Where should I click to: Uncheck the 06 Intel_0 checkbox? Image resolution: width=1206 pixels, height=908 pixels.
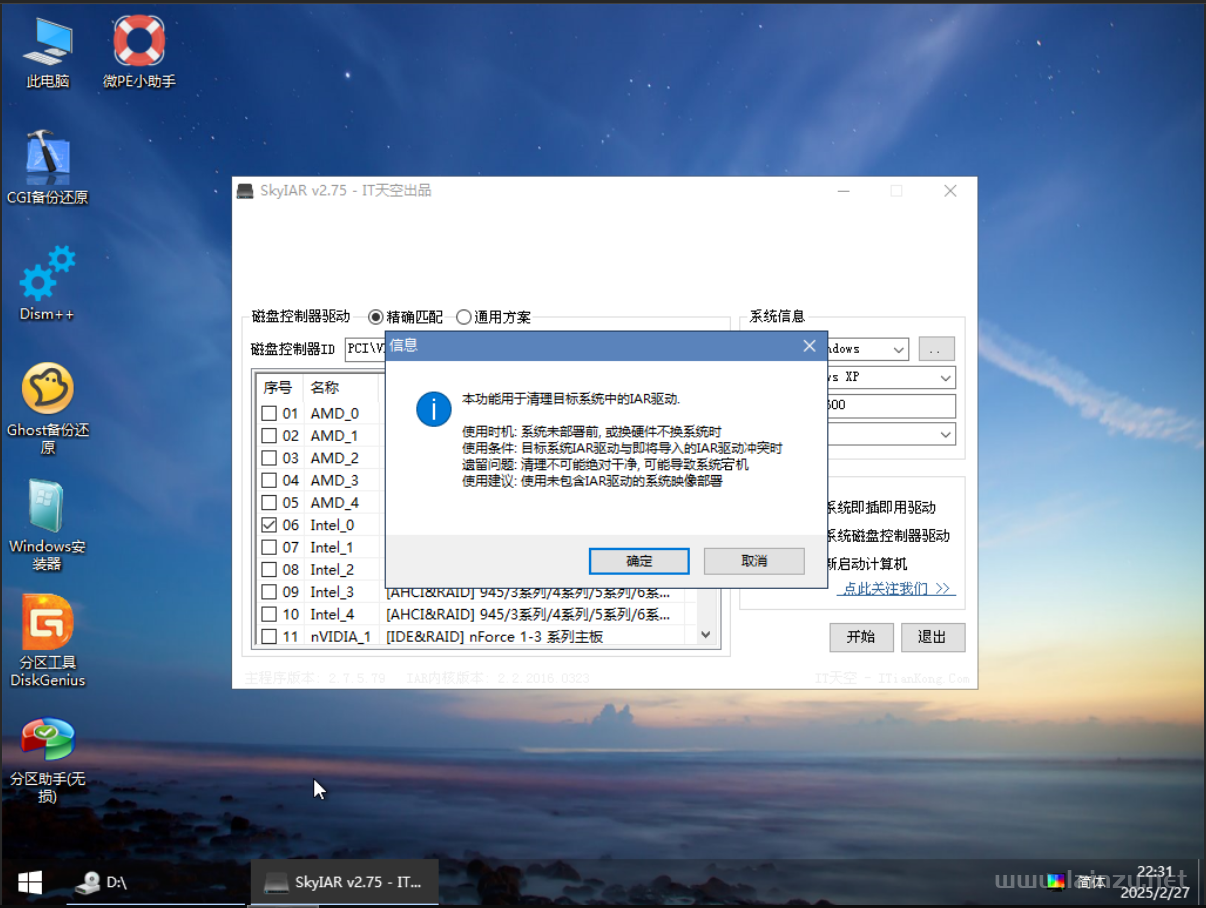[269, 525]
